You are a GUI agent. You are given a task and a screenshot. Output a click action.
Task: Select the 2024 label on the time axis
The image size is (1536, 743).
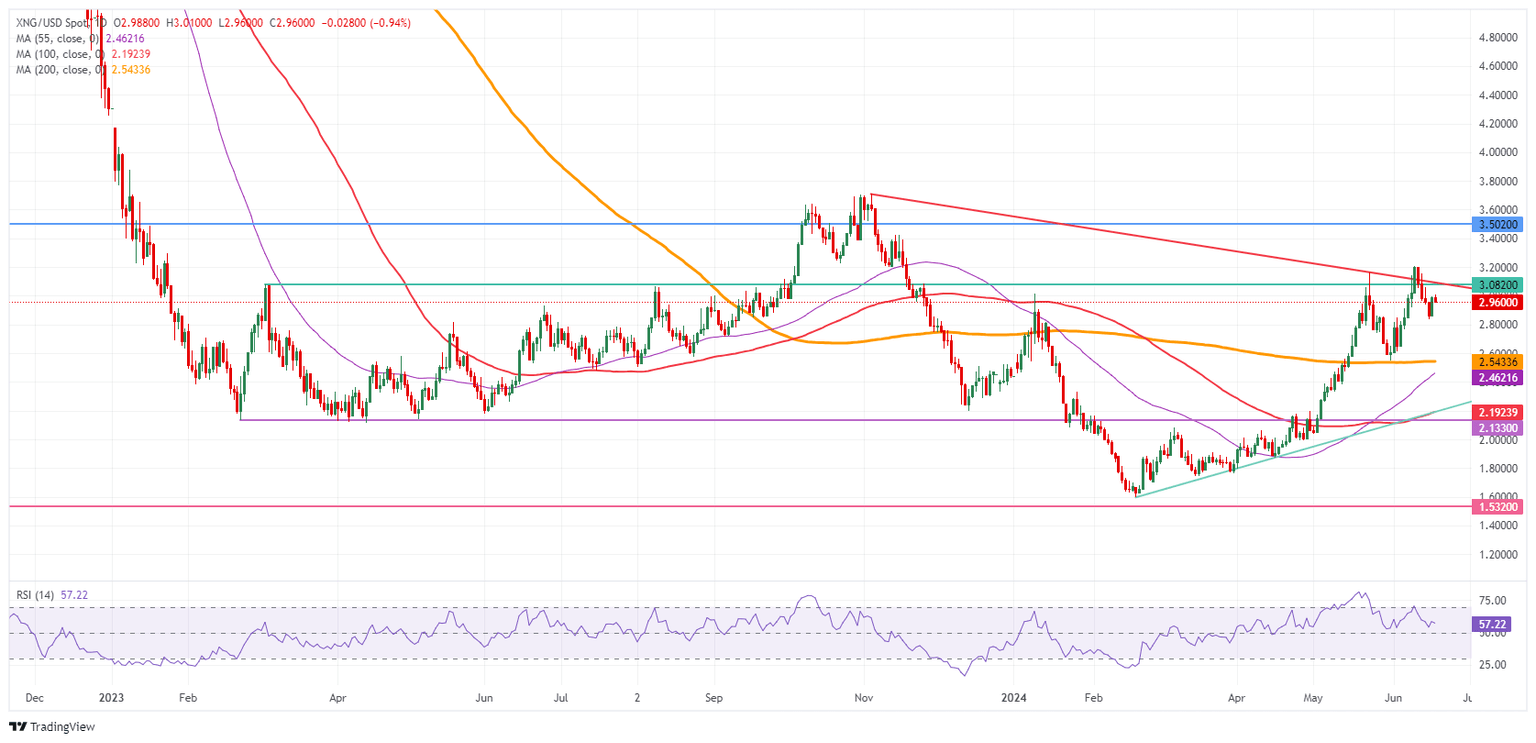click(1014, 699)
